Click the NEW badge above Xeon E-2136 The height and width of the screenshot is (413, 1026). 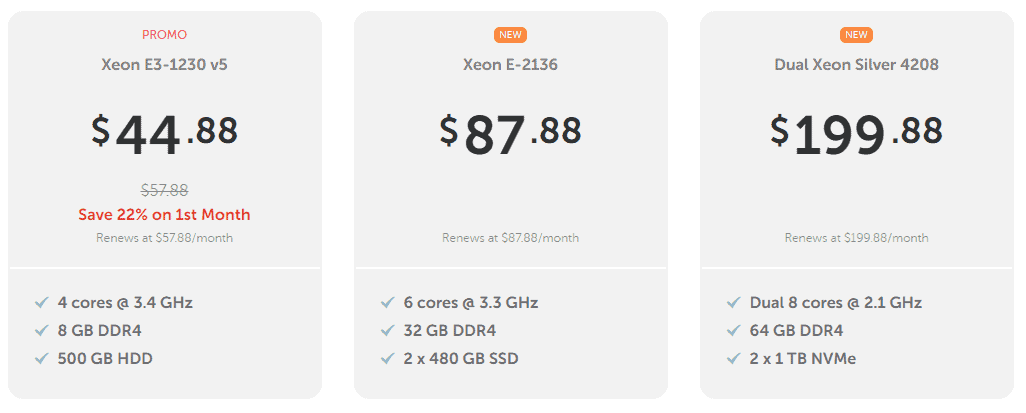tap(510, 35)
